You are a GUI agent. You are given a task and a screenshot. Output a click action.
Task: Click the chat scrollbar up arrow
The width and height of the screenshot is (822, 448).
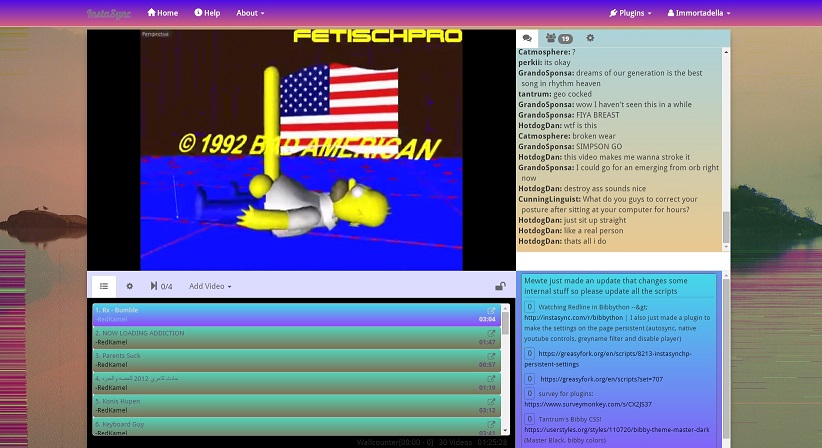[726, 52]
